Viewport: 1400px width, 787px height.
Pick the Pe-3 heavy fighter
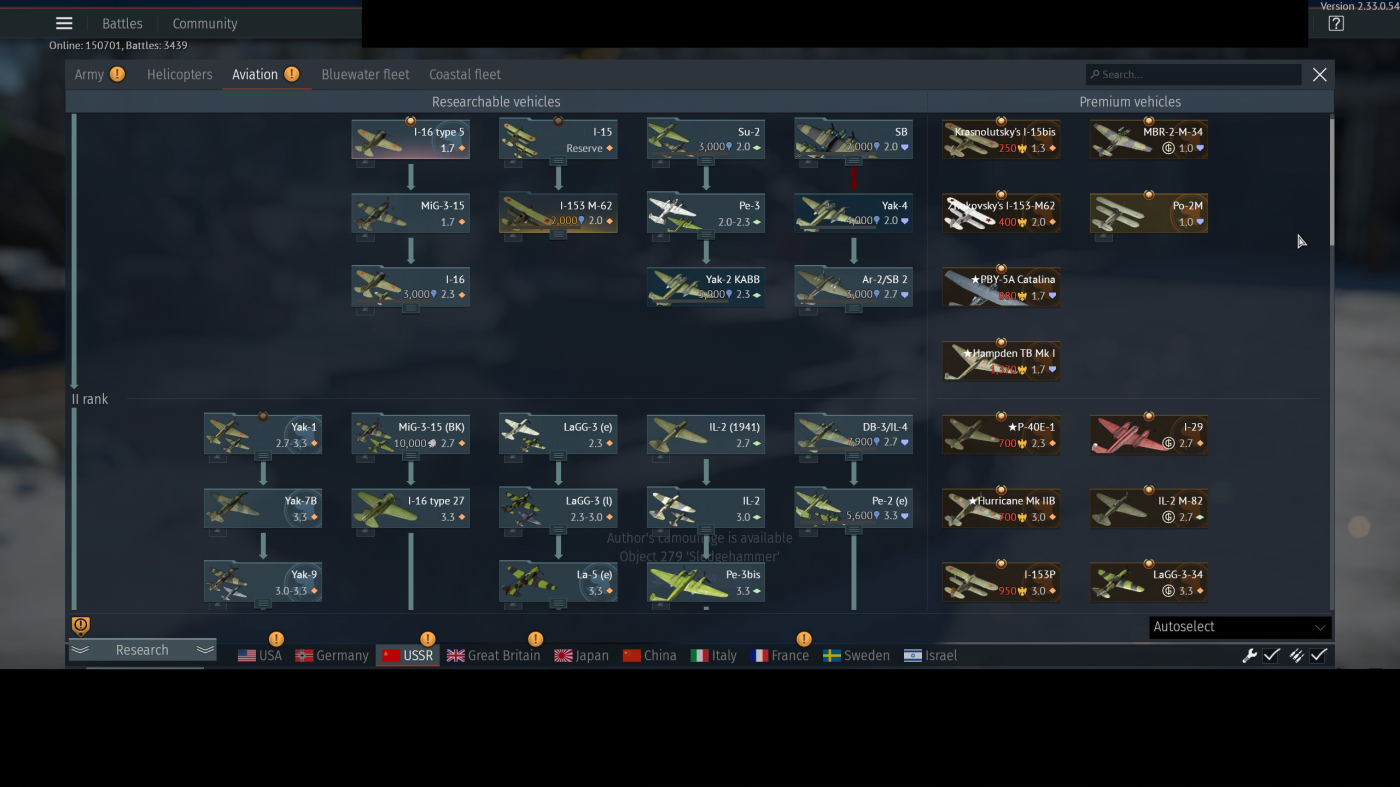(x=706, y=214)
